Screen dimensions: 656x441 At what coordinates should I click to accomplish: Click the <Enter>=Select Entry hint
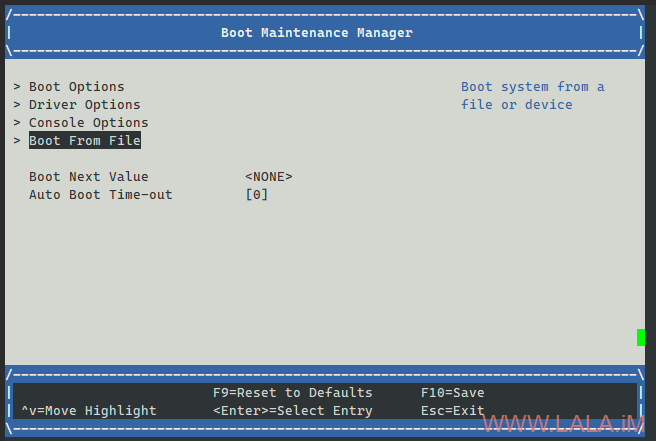click(292, 410)
